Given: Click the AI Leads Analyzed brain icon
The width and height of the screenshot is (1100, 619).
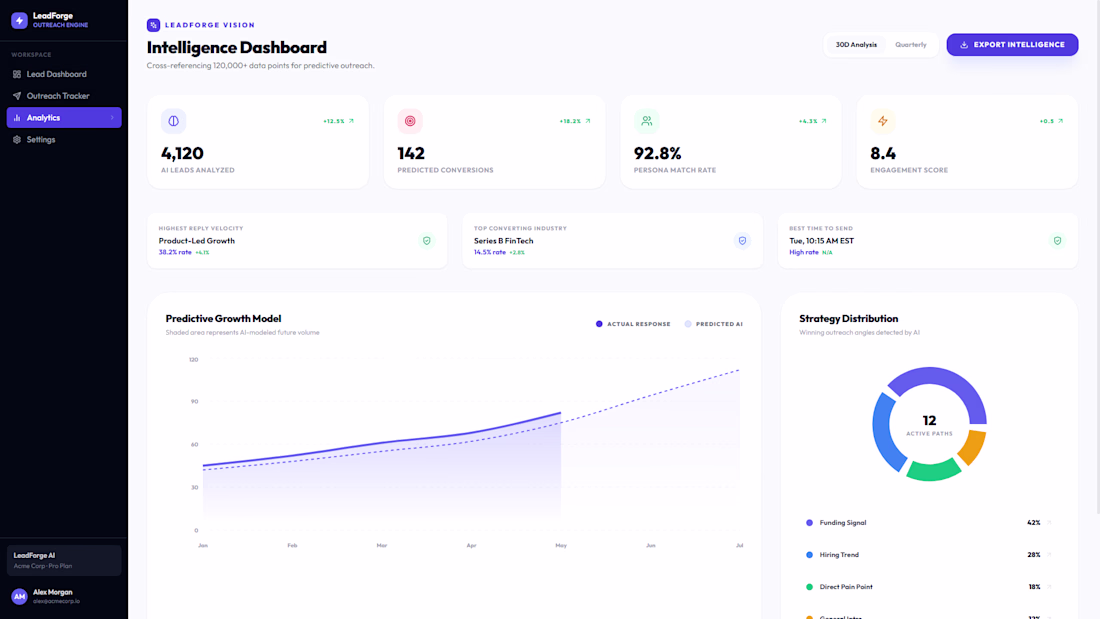Looking at the screenshot, I should coord(173,121).
